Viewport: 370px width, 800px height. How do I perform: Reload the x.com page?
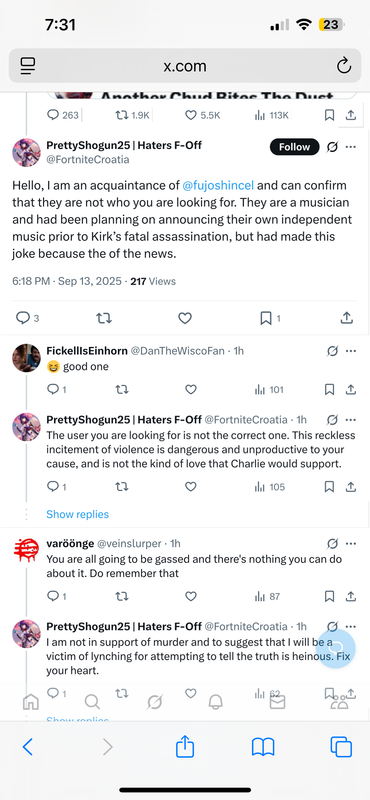pyautogui.click(x=344, y=66)
